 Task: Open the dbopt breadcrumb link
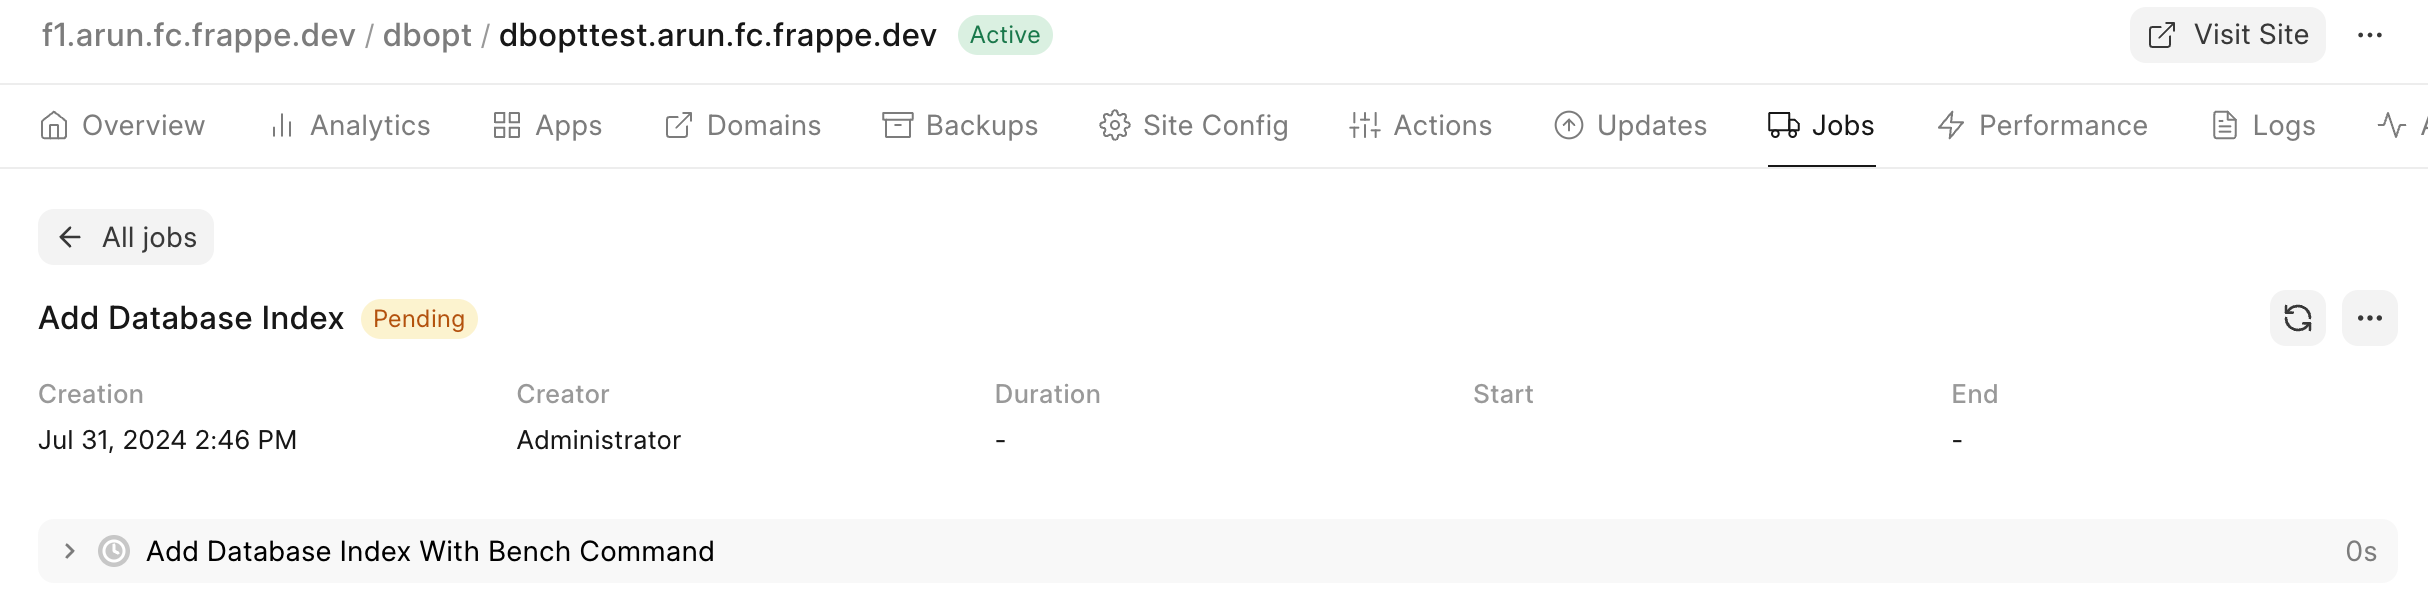427,35
